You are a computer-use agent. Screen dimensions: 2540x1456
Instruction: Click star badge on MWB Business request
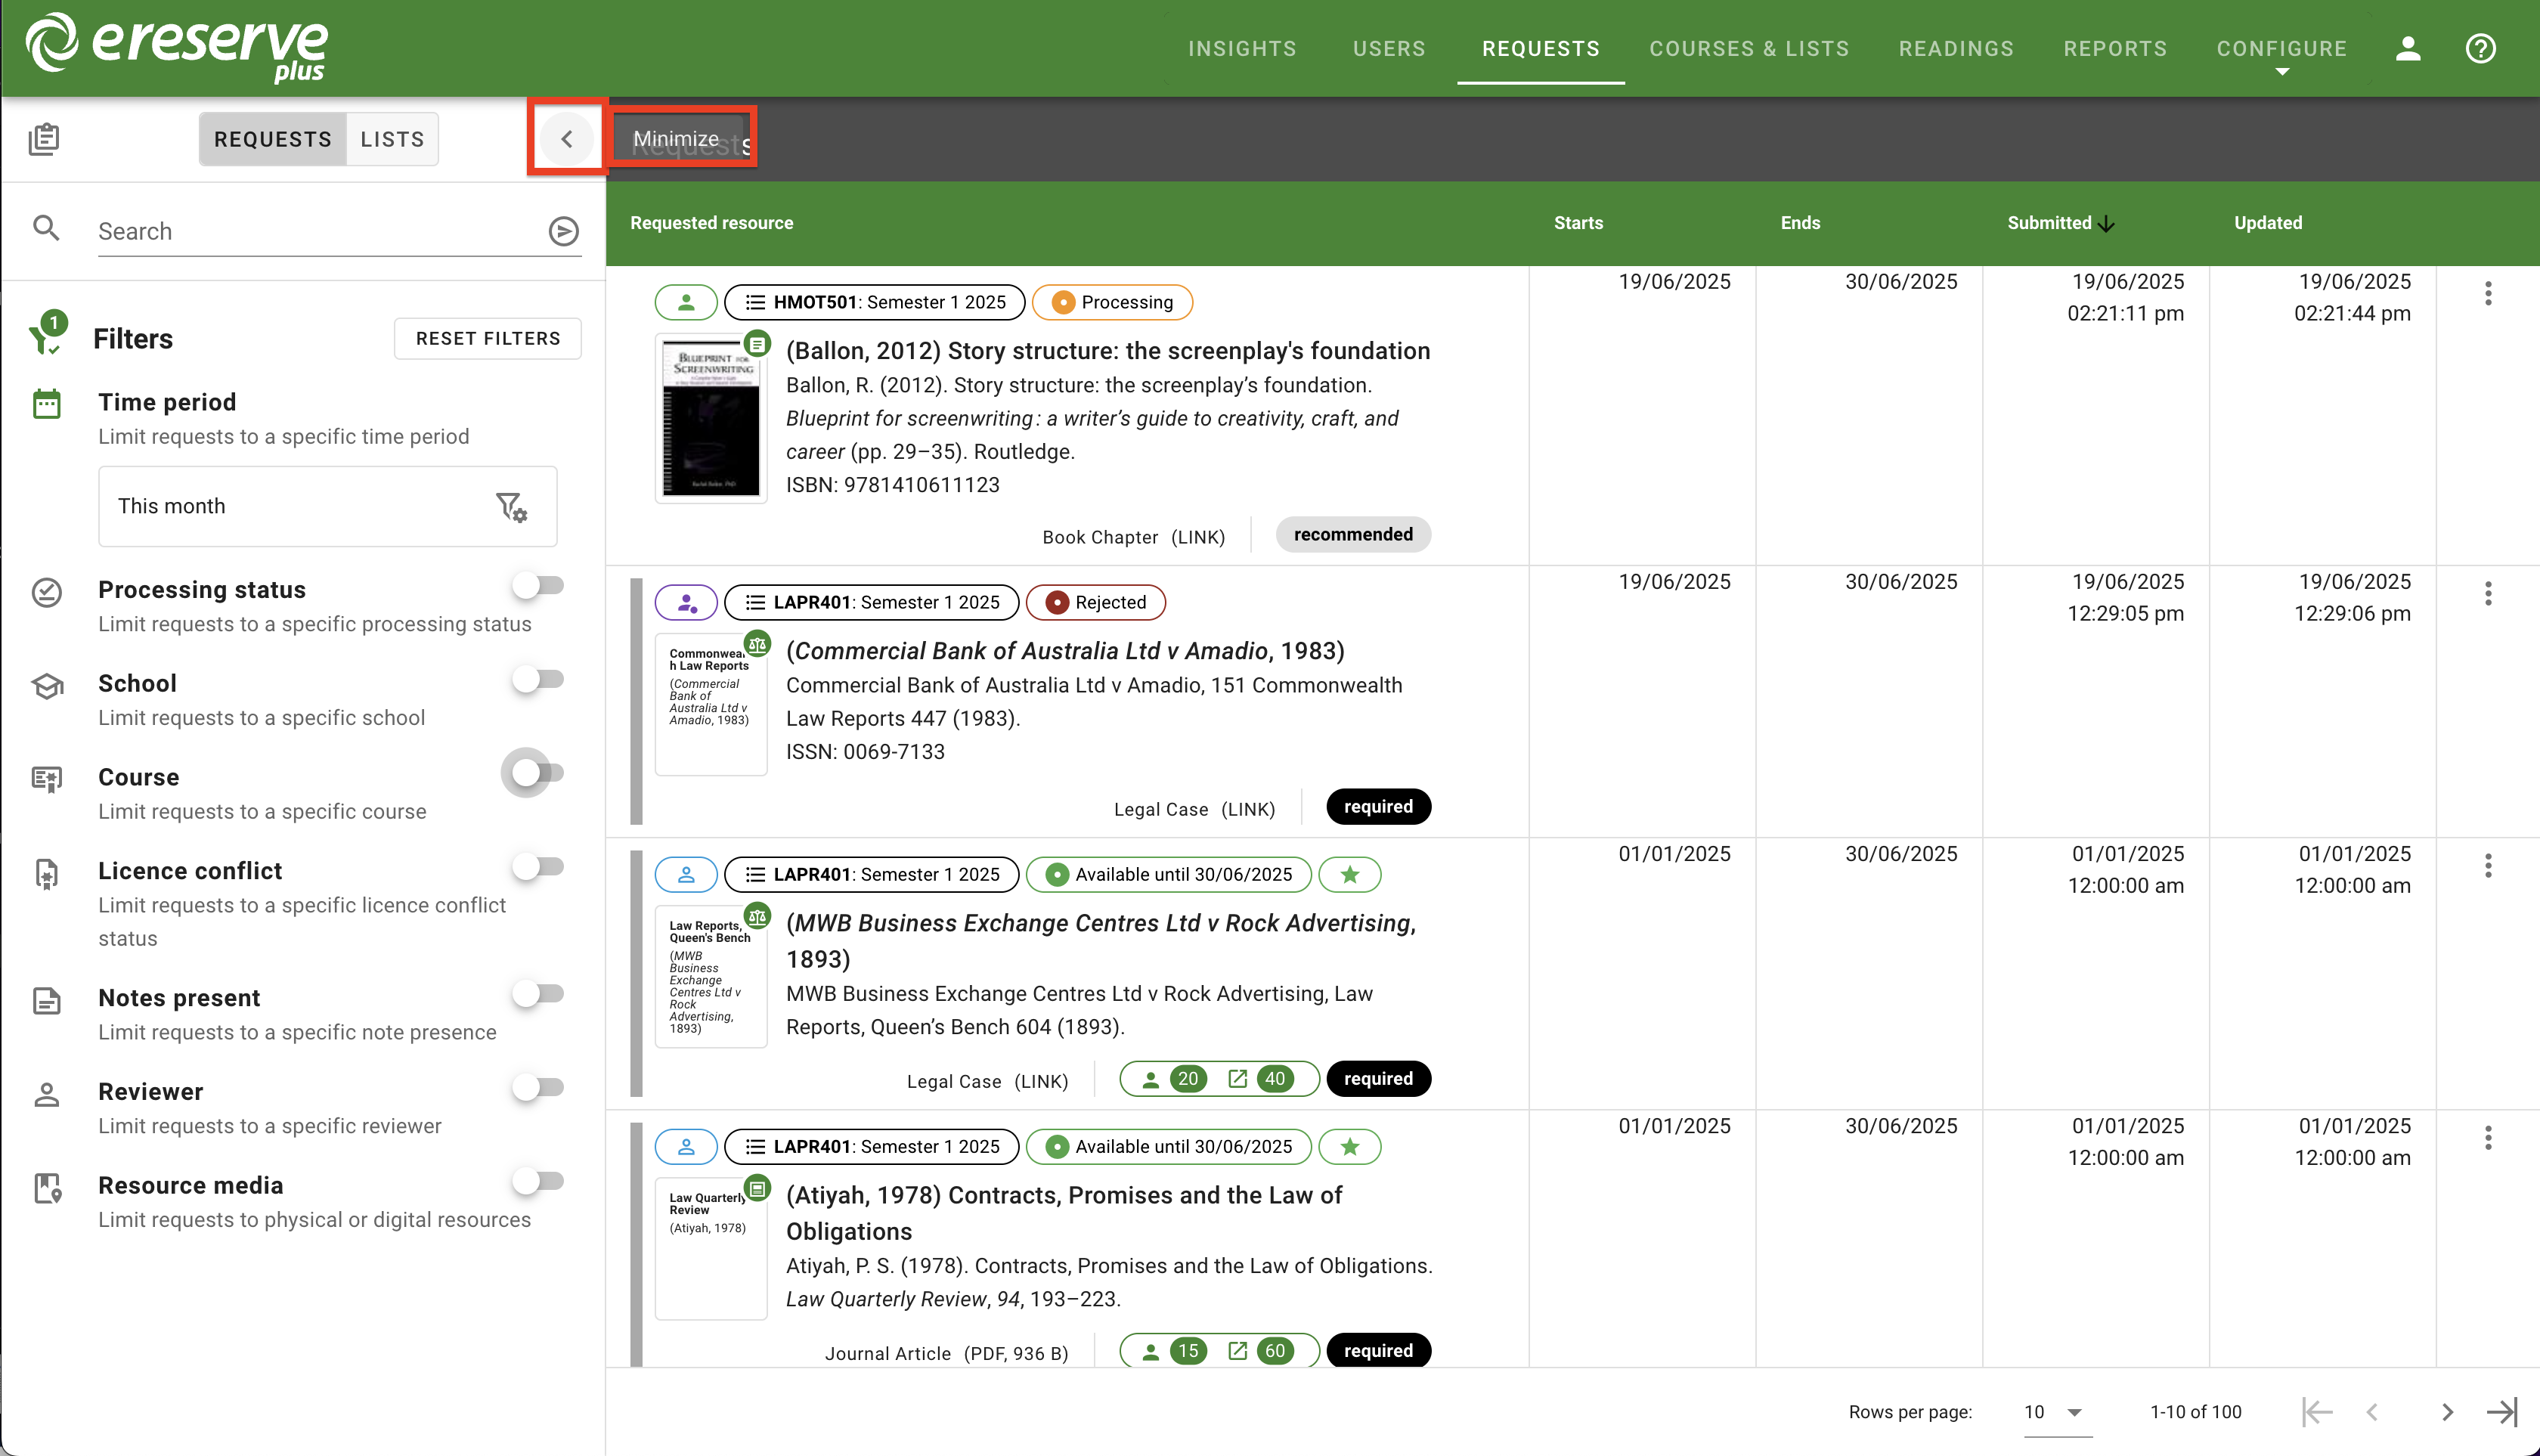pyautogui.click(x=1349, y=875)
